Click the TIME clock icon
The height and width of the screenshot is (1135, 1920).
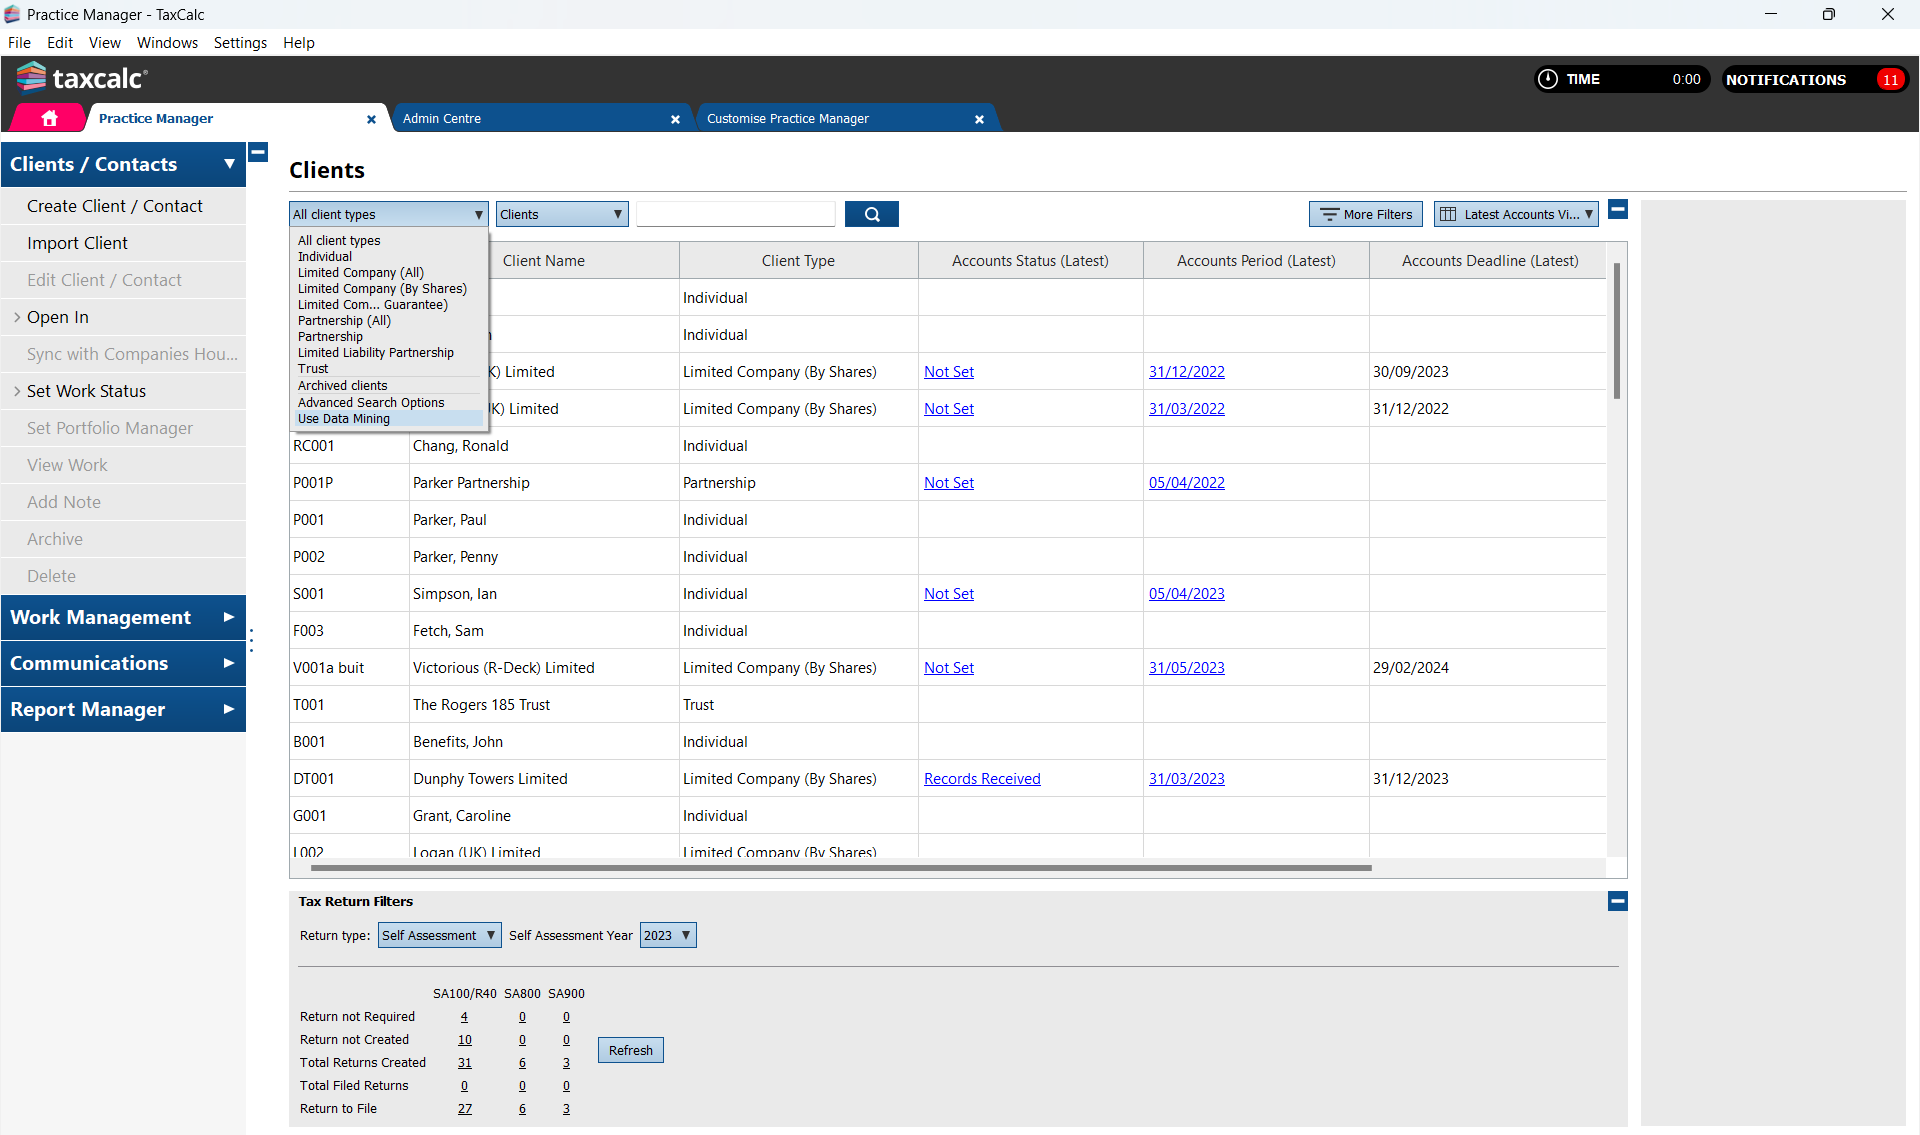click(x=1547, y=79)
